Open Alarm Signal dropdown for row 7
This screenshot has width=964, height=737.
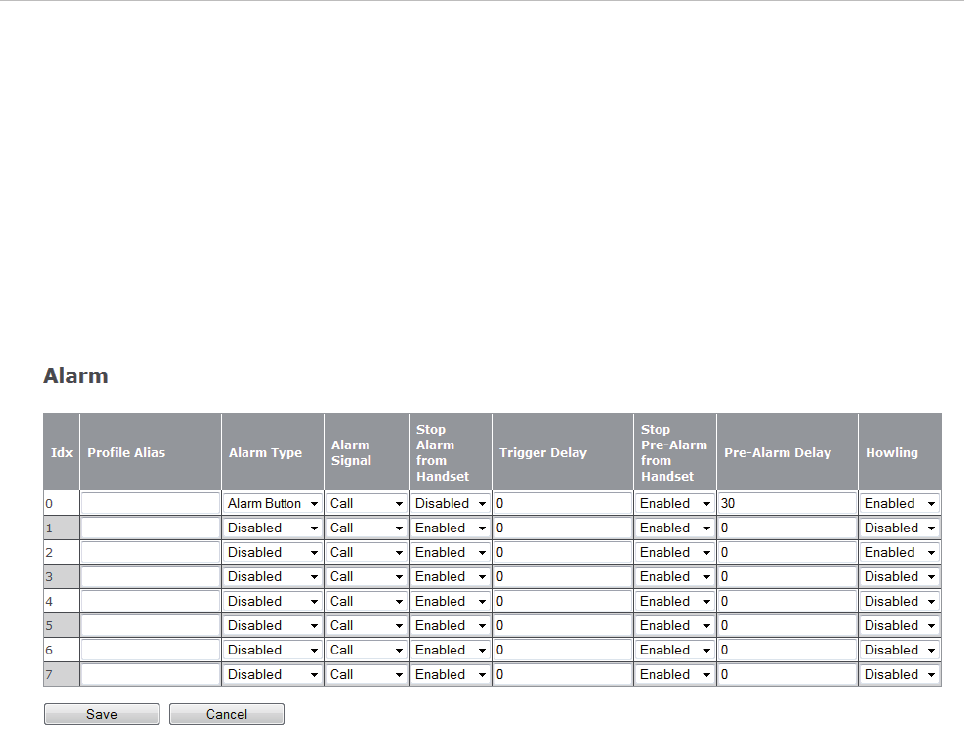pos(366,674)
